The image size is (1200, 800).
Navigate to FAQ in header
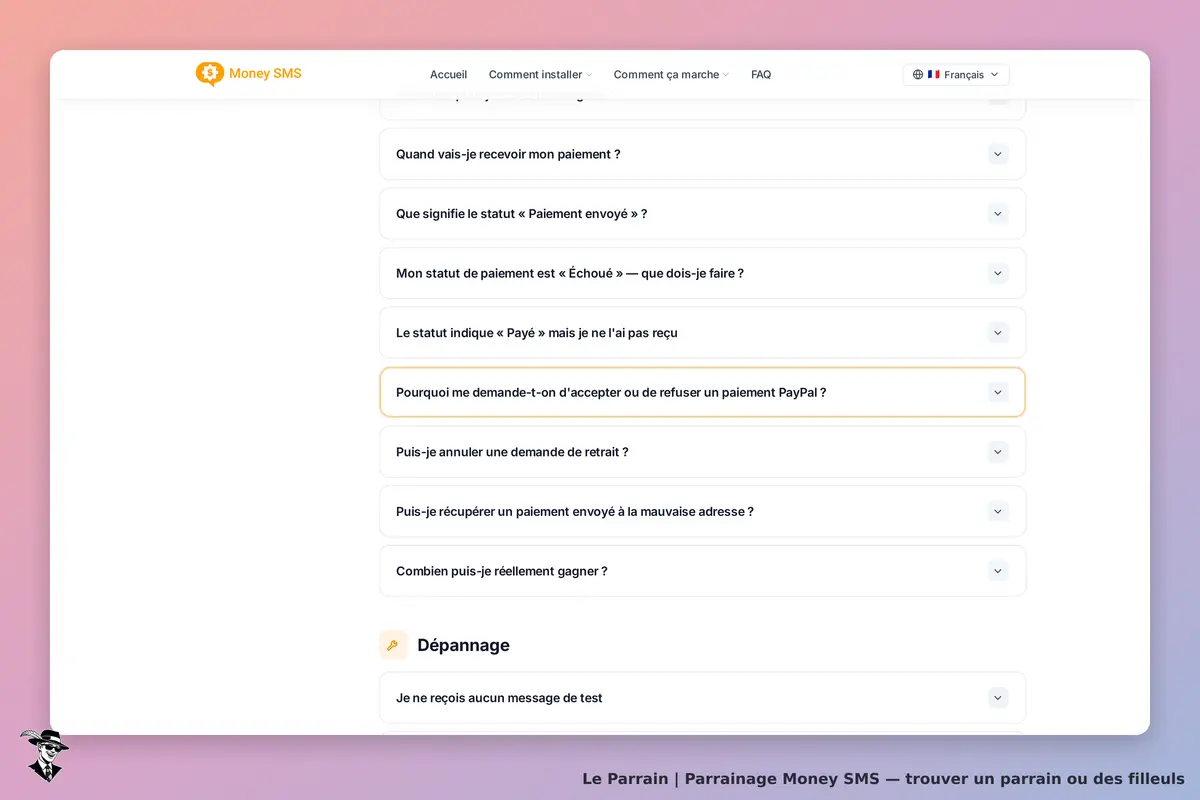click(x=761, y=75)
